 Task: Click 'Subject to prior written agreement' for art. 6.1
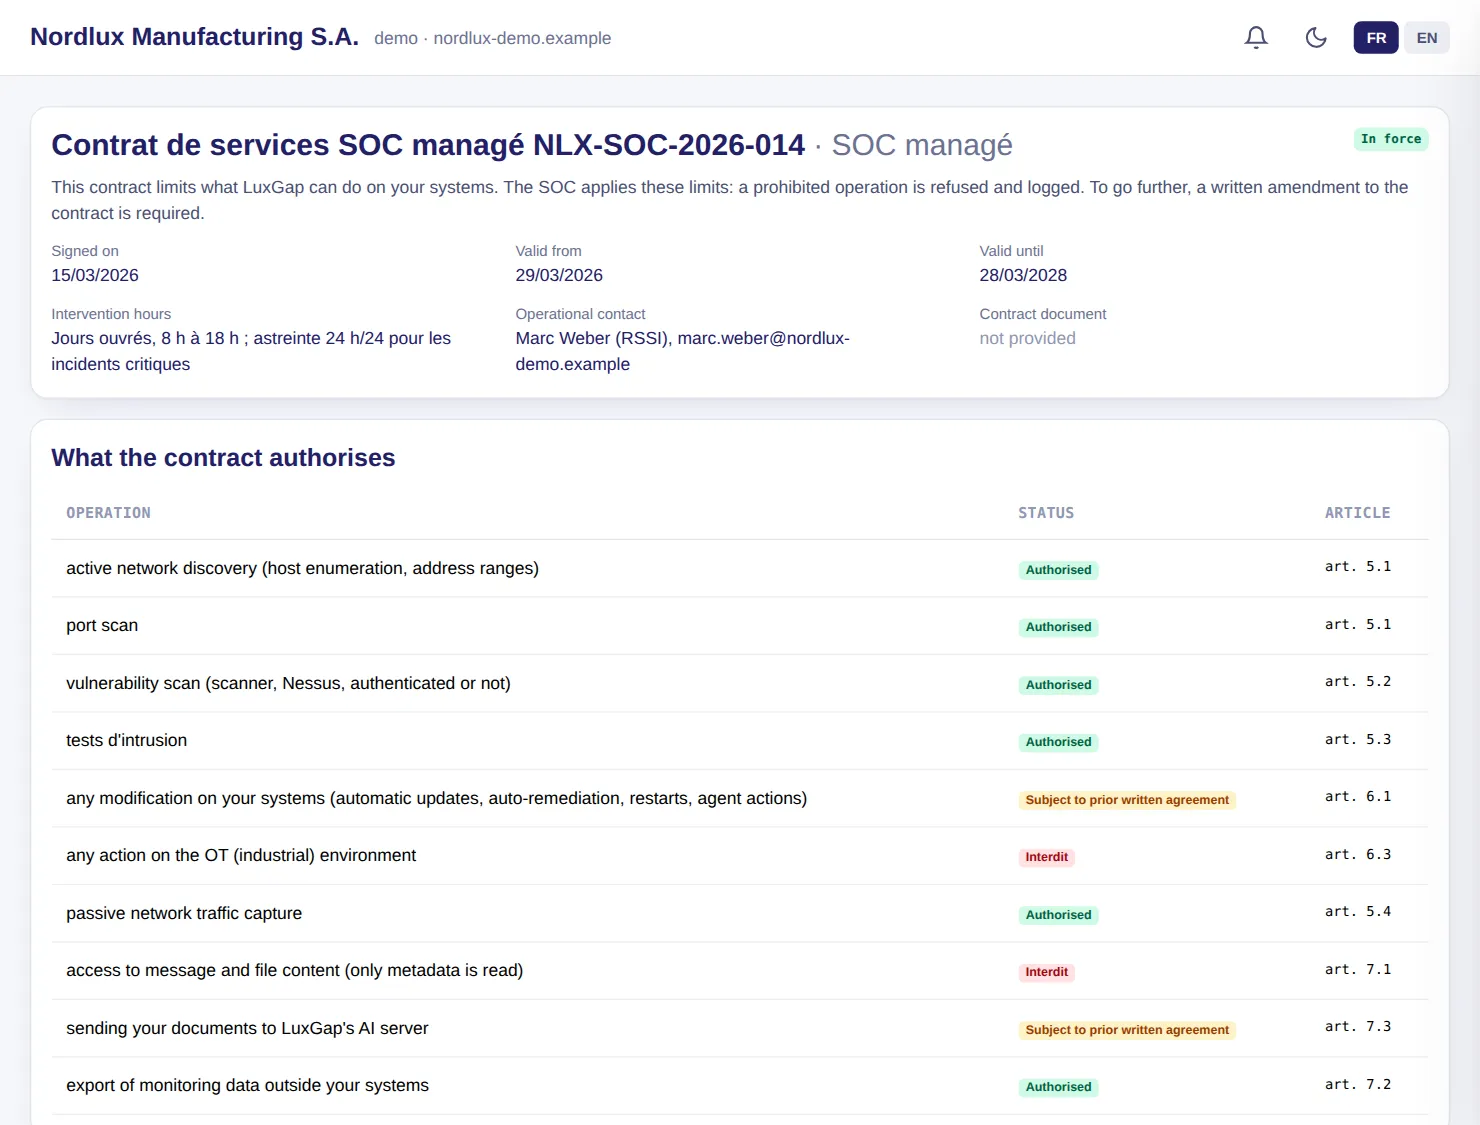point(1127,800)
